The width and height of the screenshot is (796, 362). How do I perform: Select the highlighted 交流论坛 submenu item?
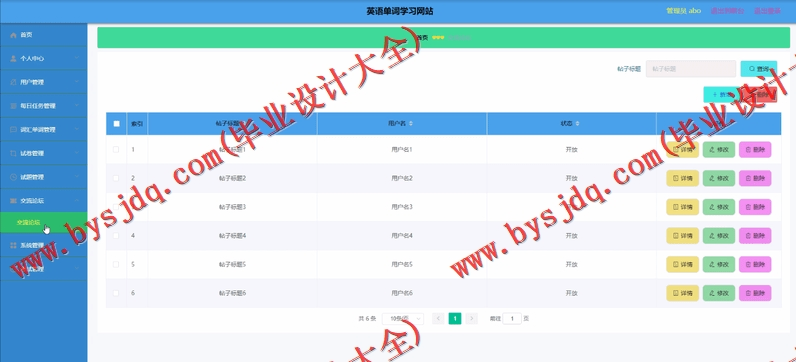click(x=44, y=222)
